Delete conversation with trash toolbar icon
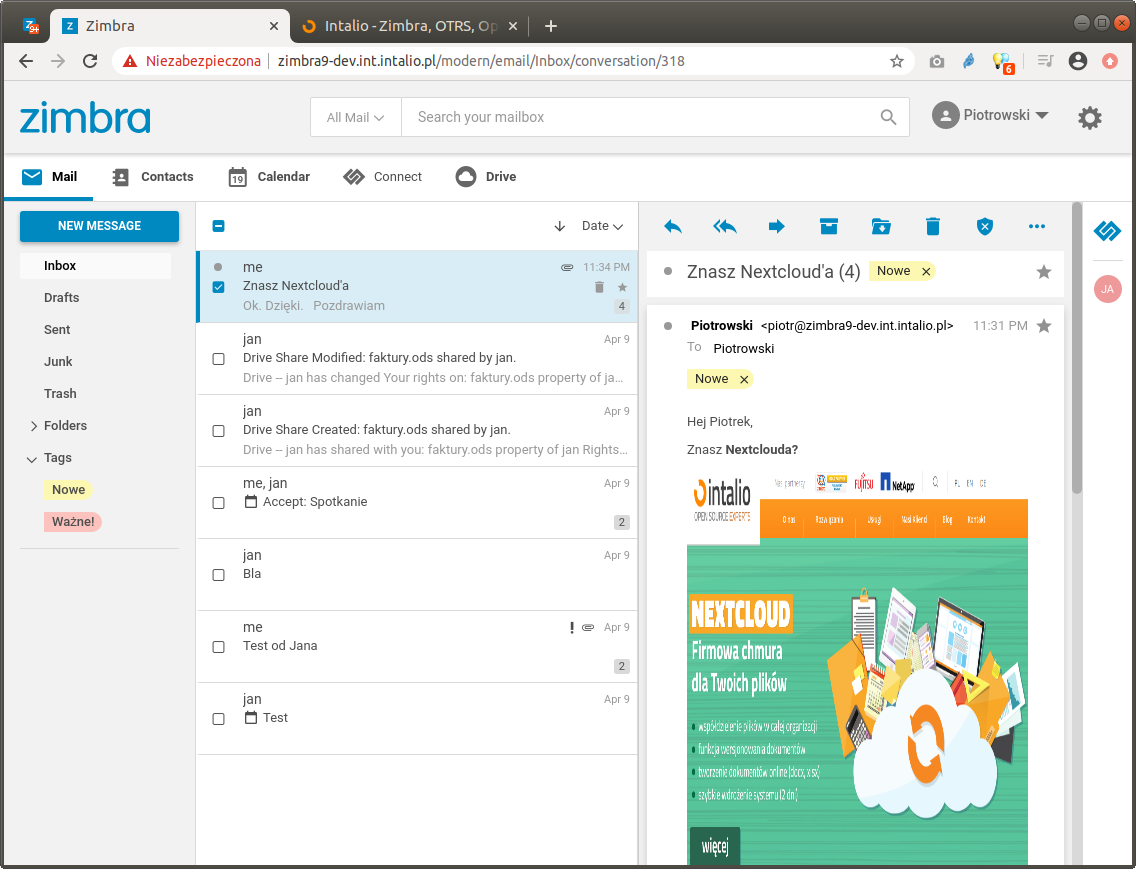The width and height of the screenshot is (1136, 869). [932, 227]
